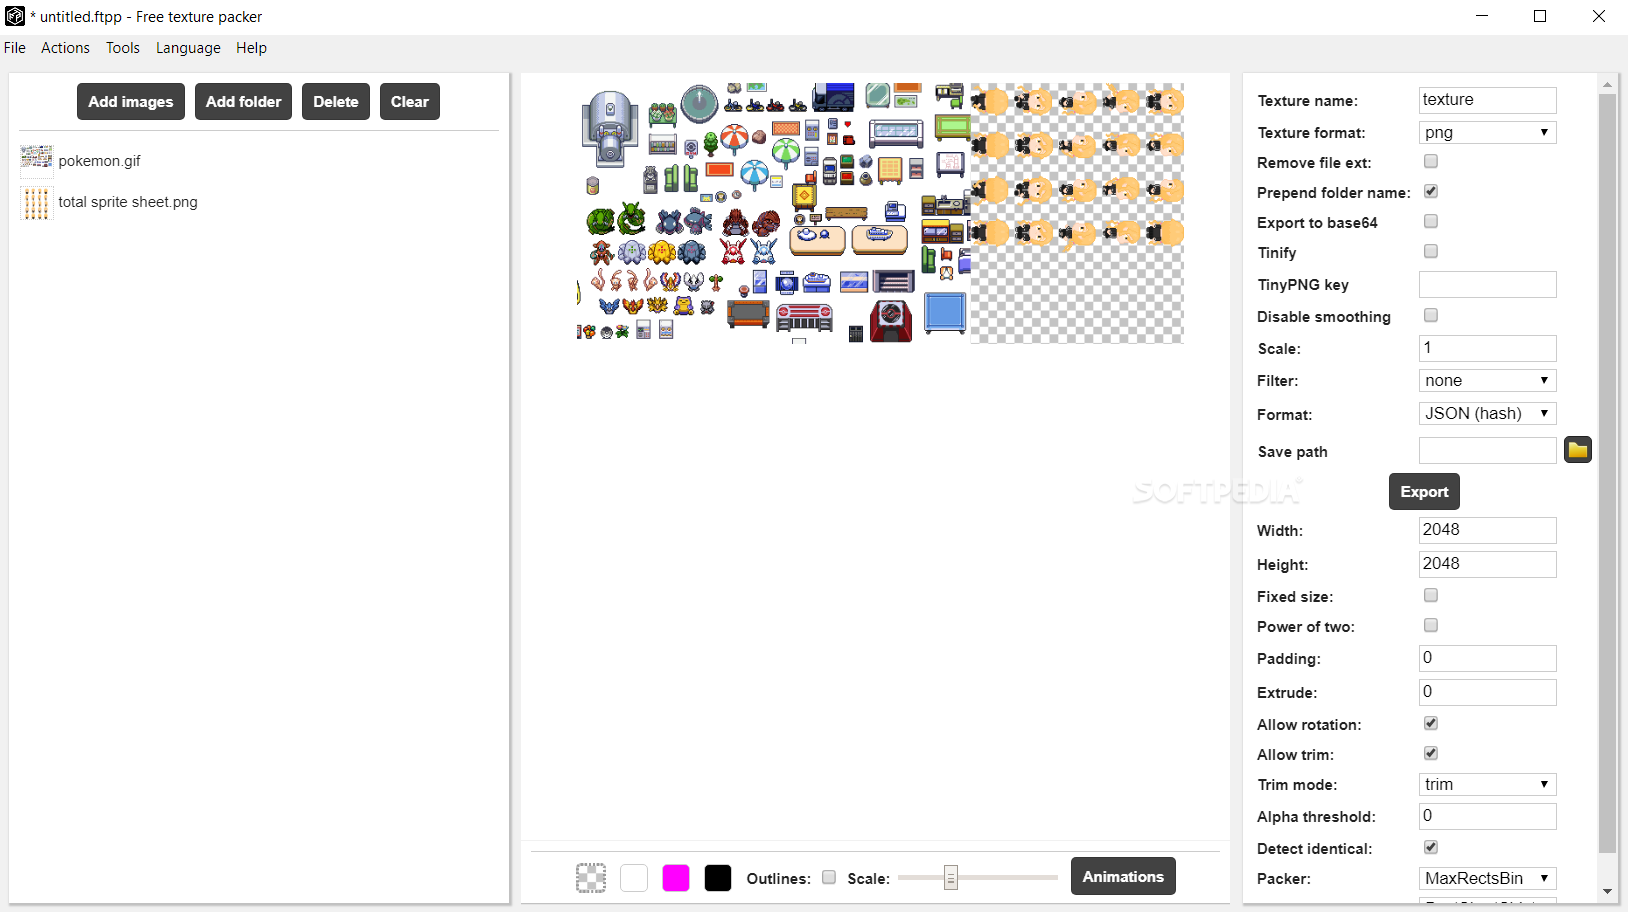Click the Save path input field
The height and width of the screenshot is (912, 1628).
[1488, 450]
